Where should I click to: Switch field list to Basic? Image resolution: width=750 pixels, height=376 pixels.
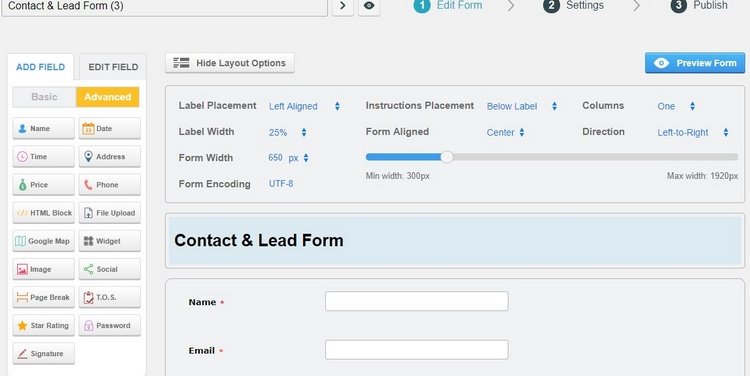pyautogui.click(x=44, y=97)
